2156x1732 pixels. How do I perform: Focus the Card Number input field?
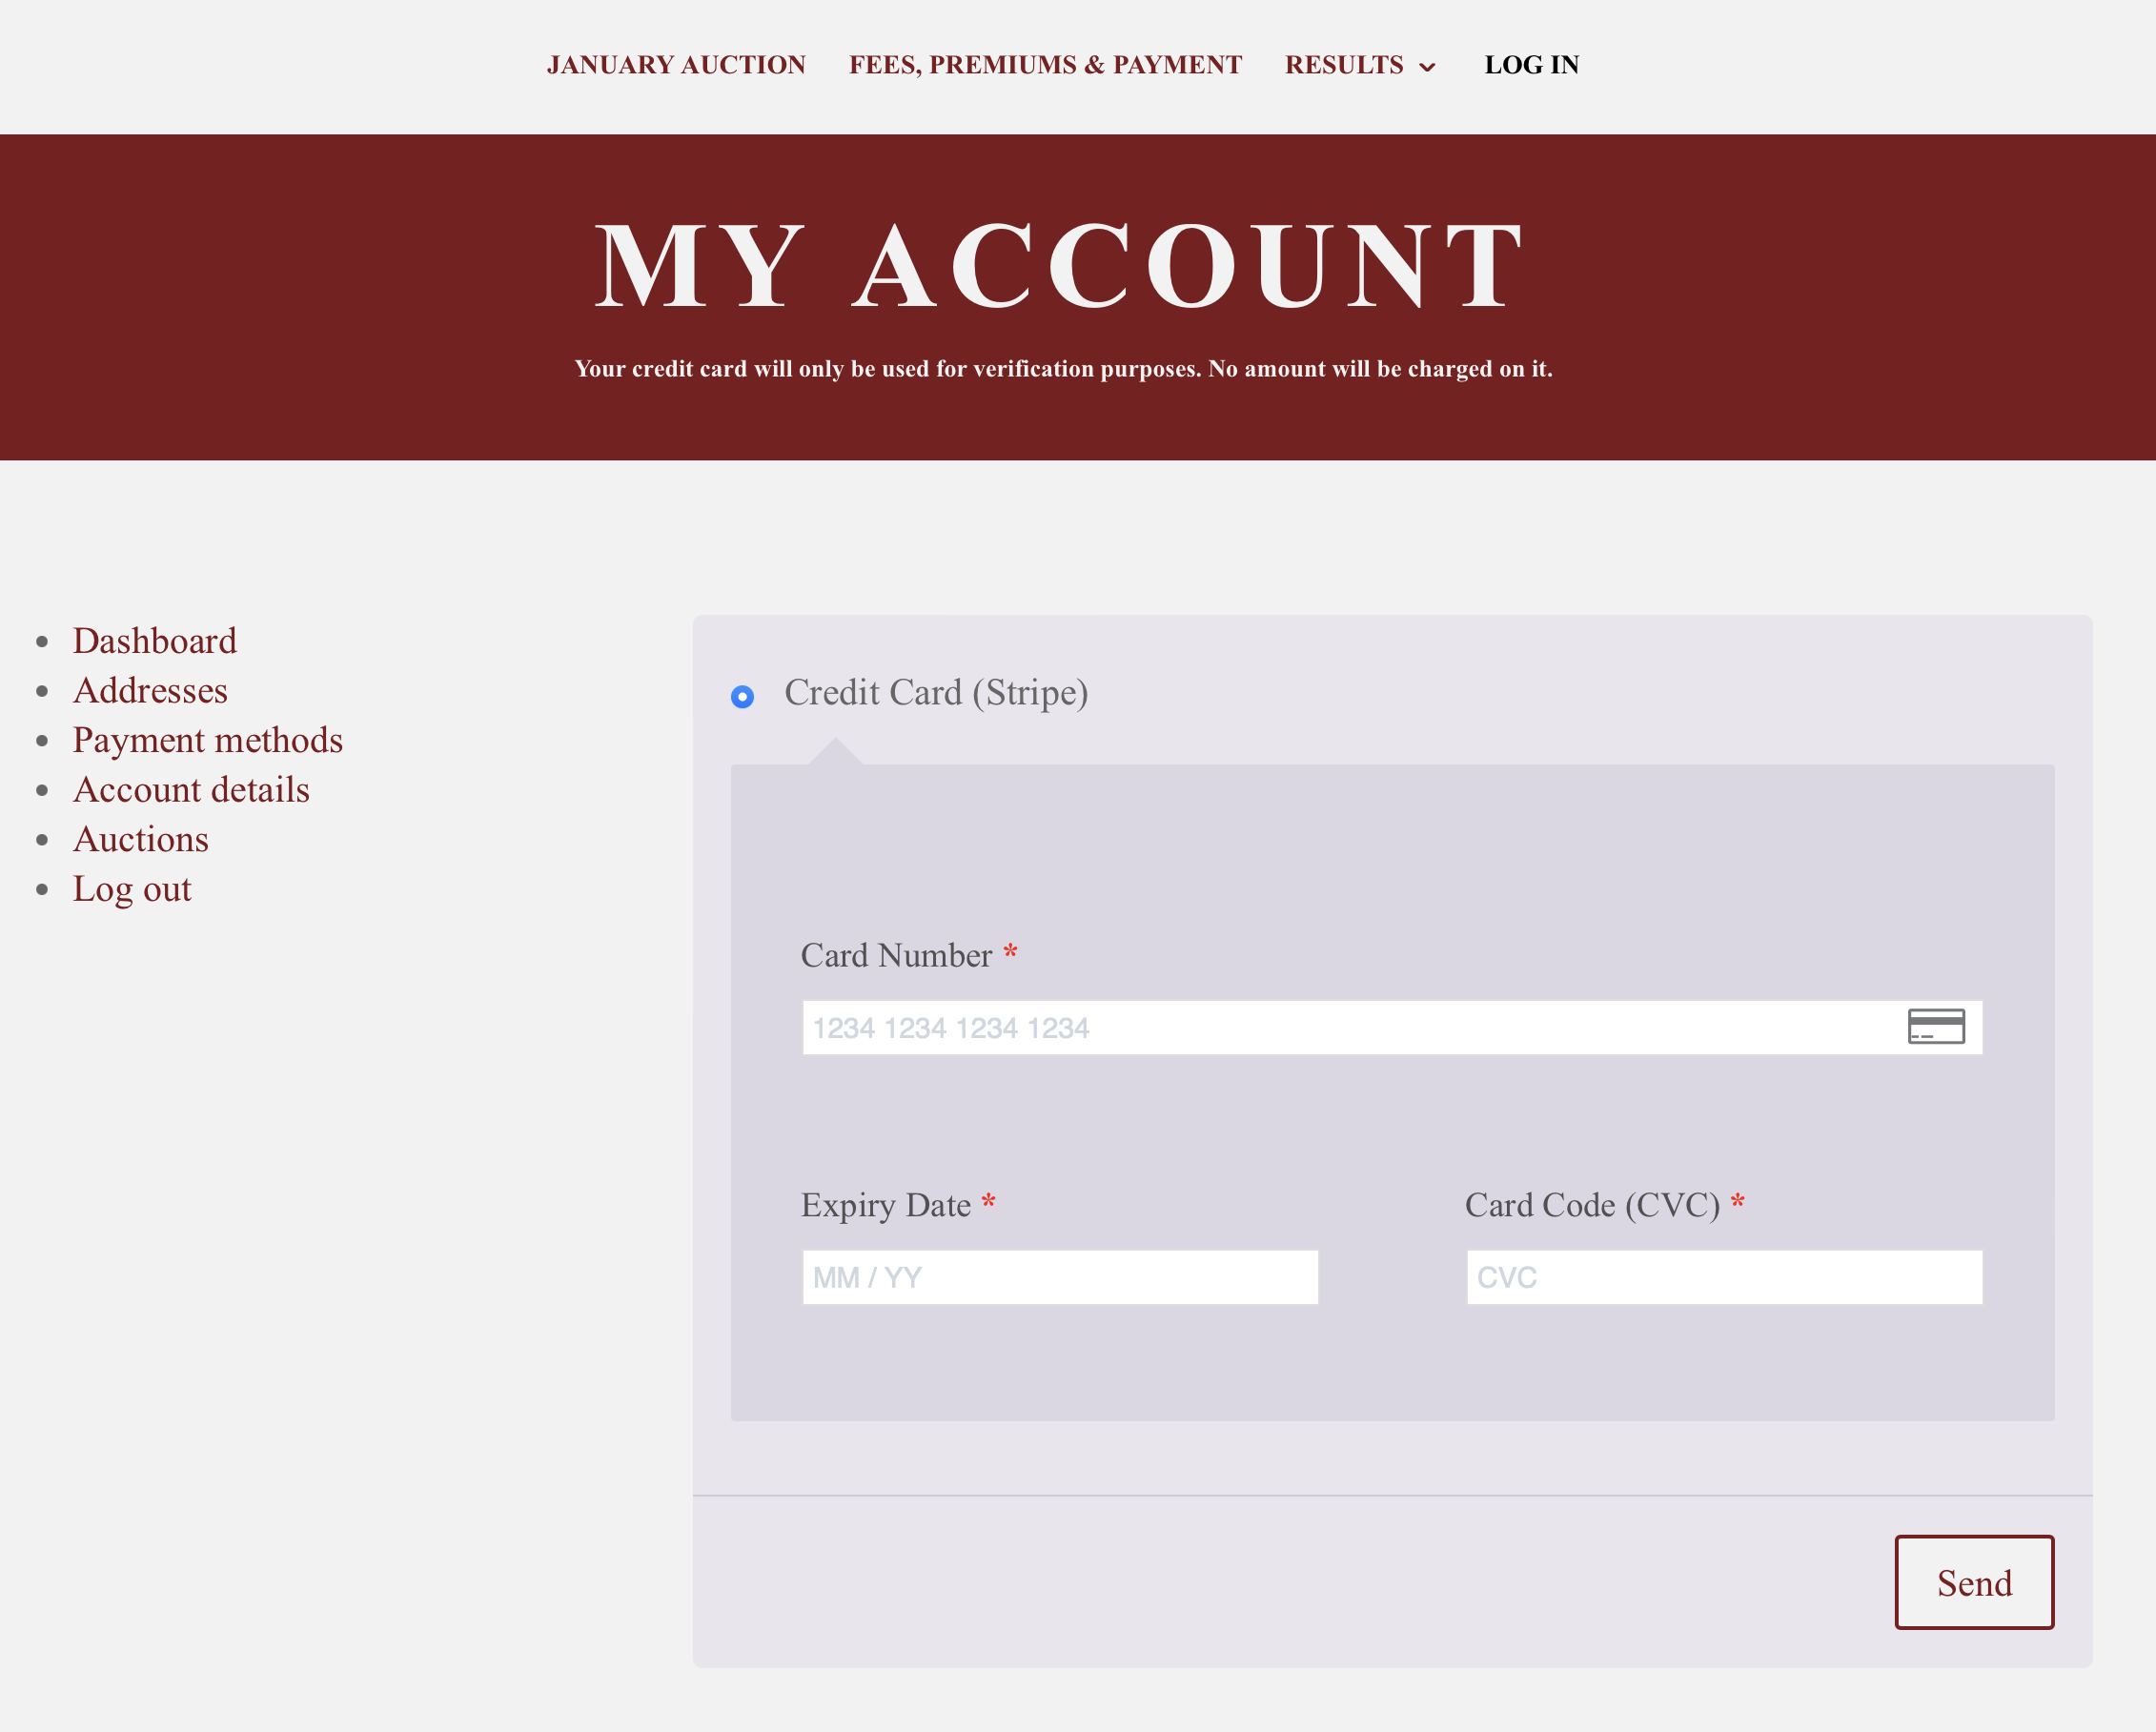pos(1392,1027)
